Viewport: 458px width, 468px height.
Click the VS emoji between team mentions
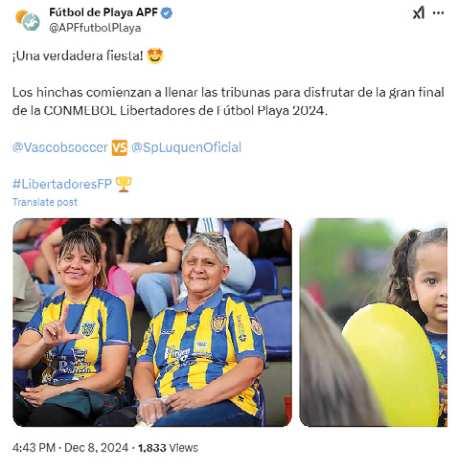[119, 148]
